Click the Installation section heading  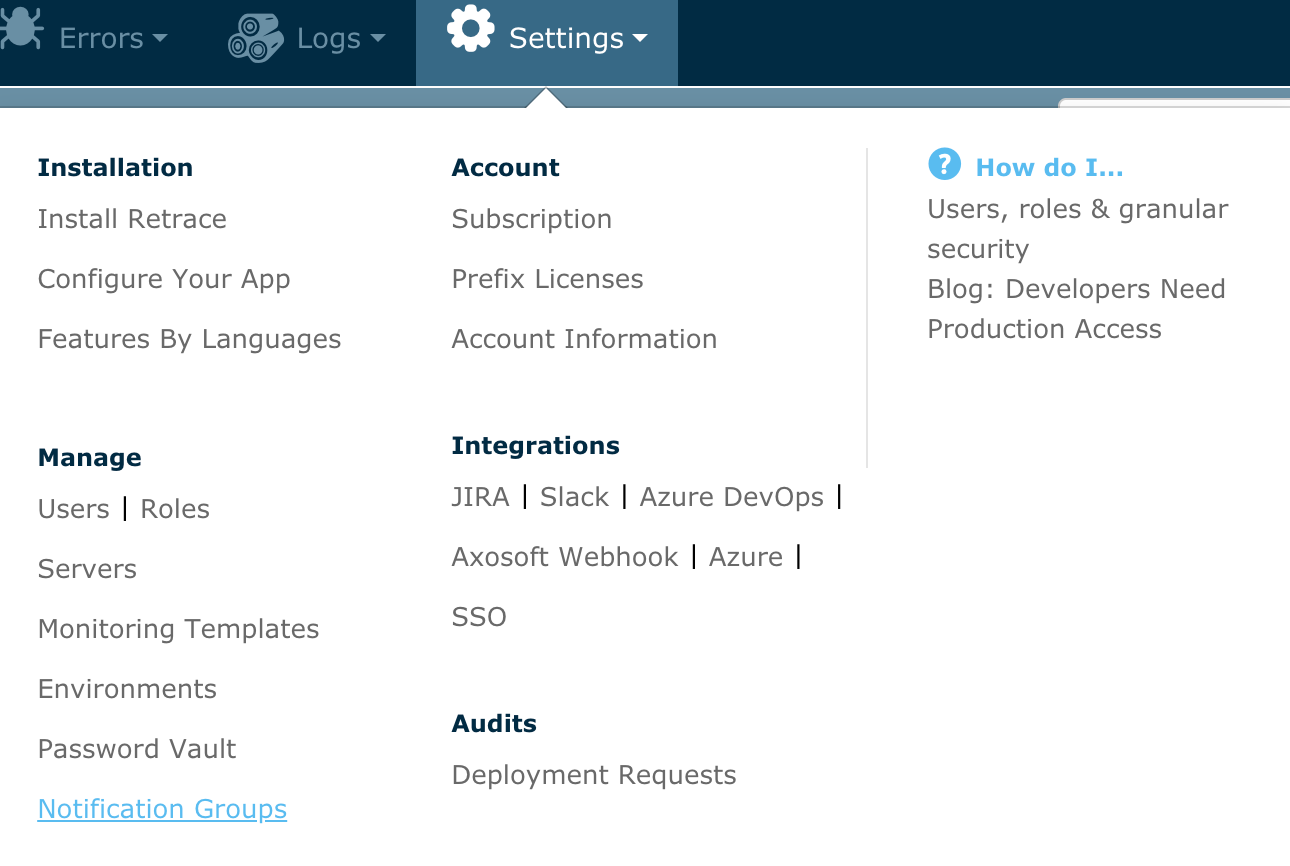pos(115,167)
